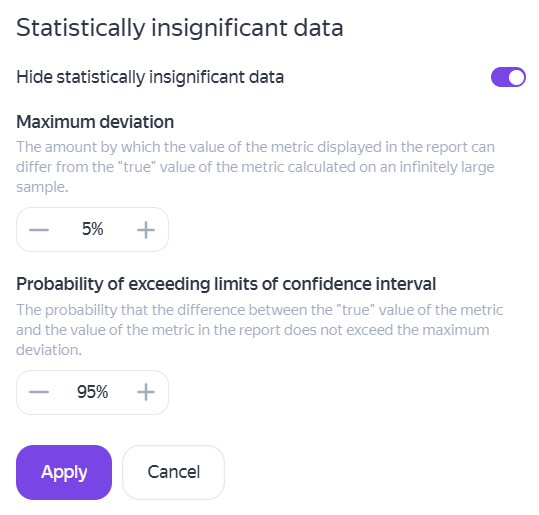Raise the confidence probability using plus icon
This screenshot has height=515, width=539.
[x=146, y=392]
